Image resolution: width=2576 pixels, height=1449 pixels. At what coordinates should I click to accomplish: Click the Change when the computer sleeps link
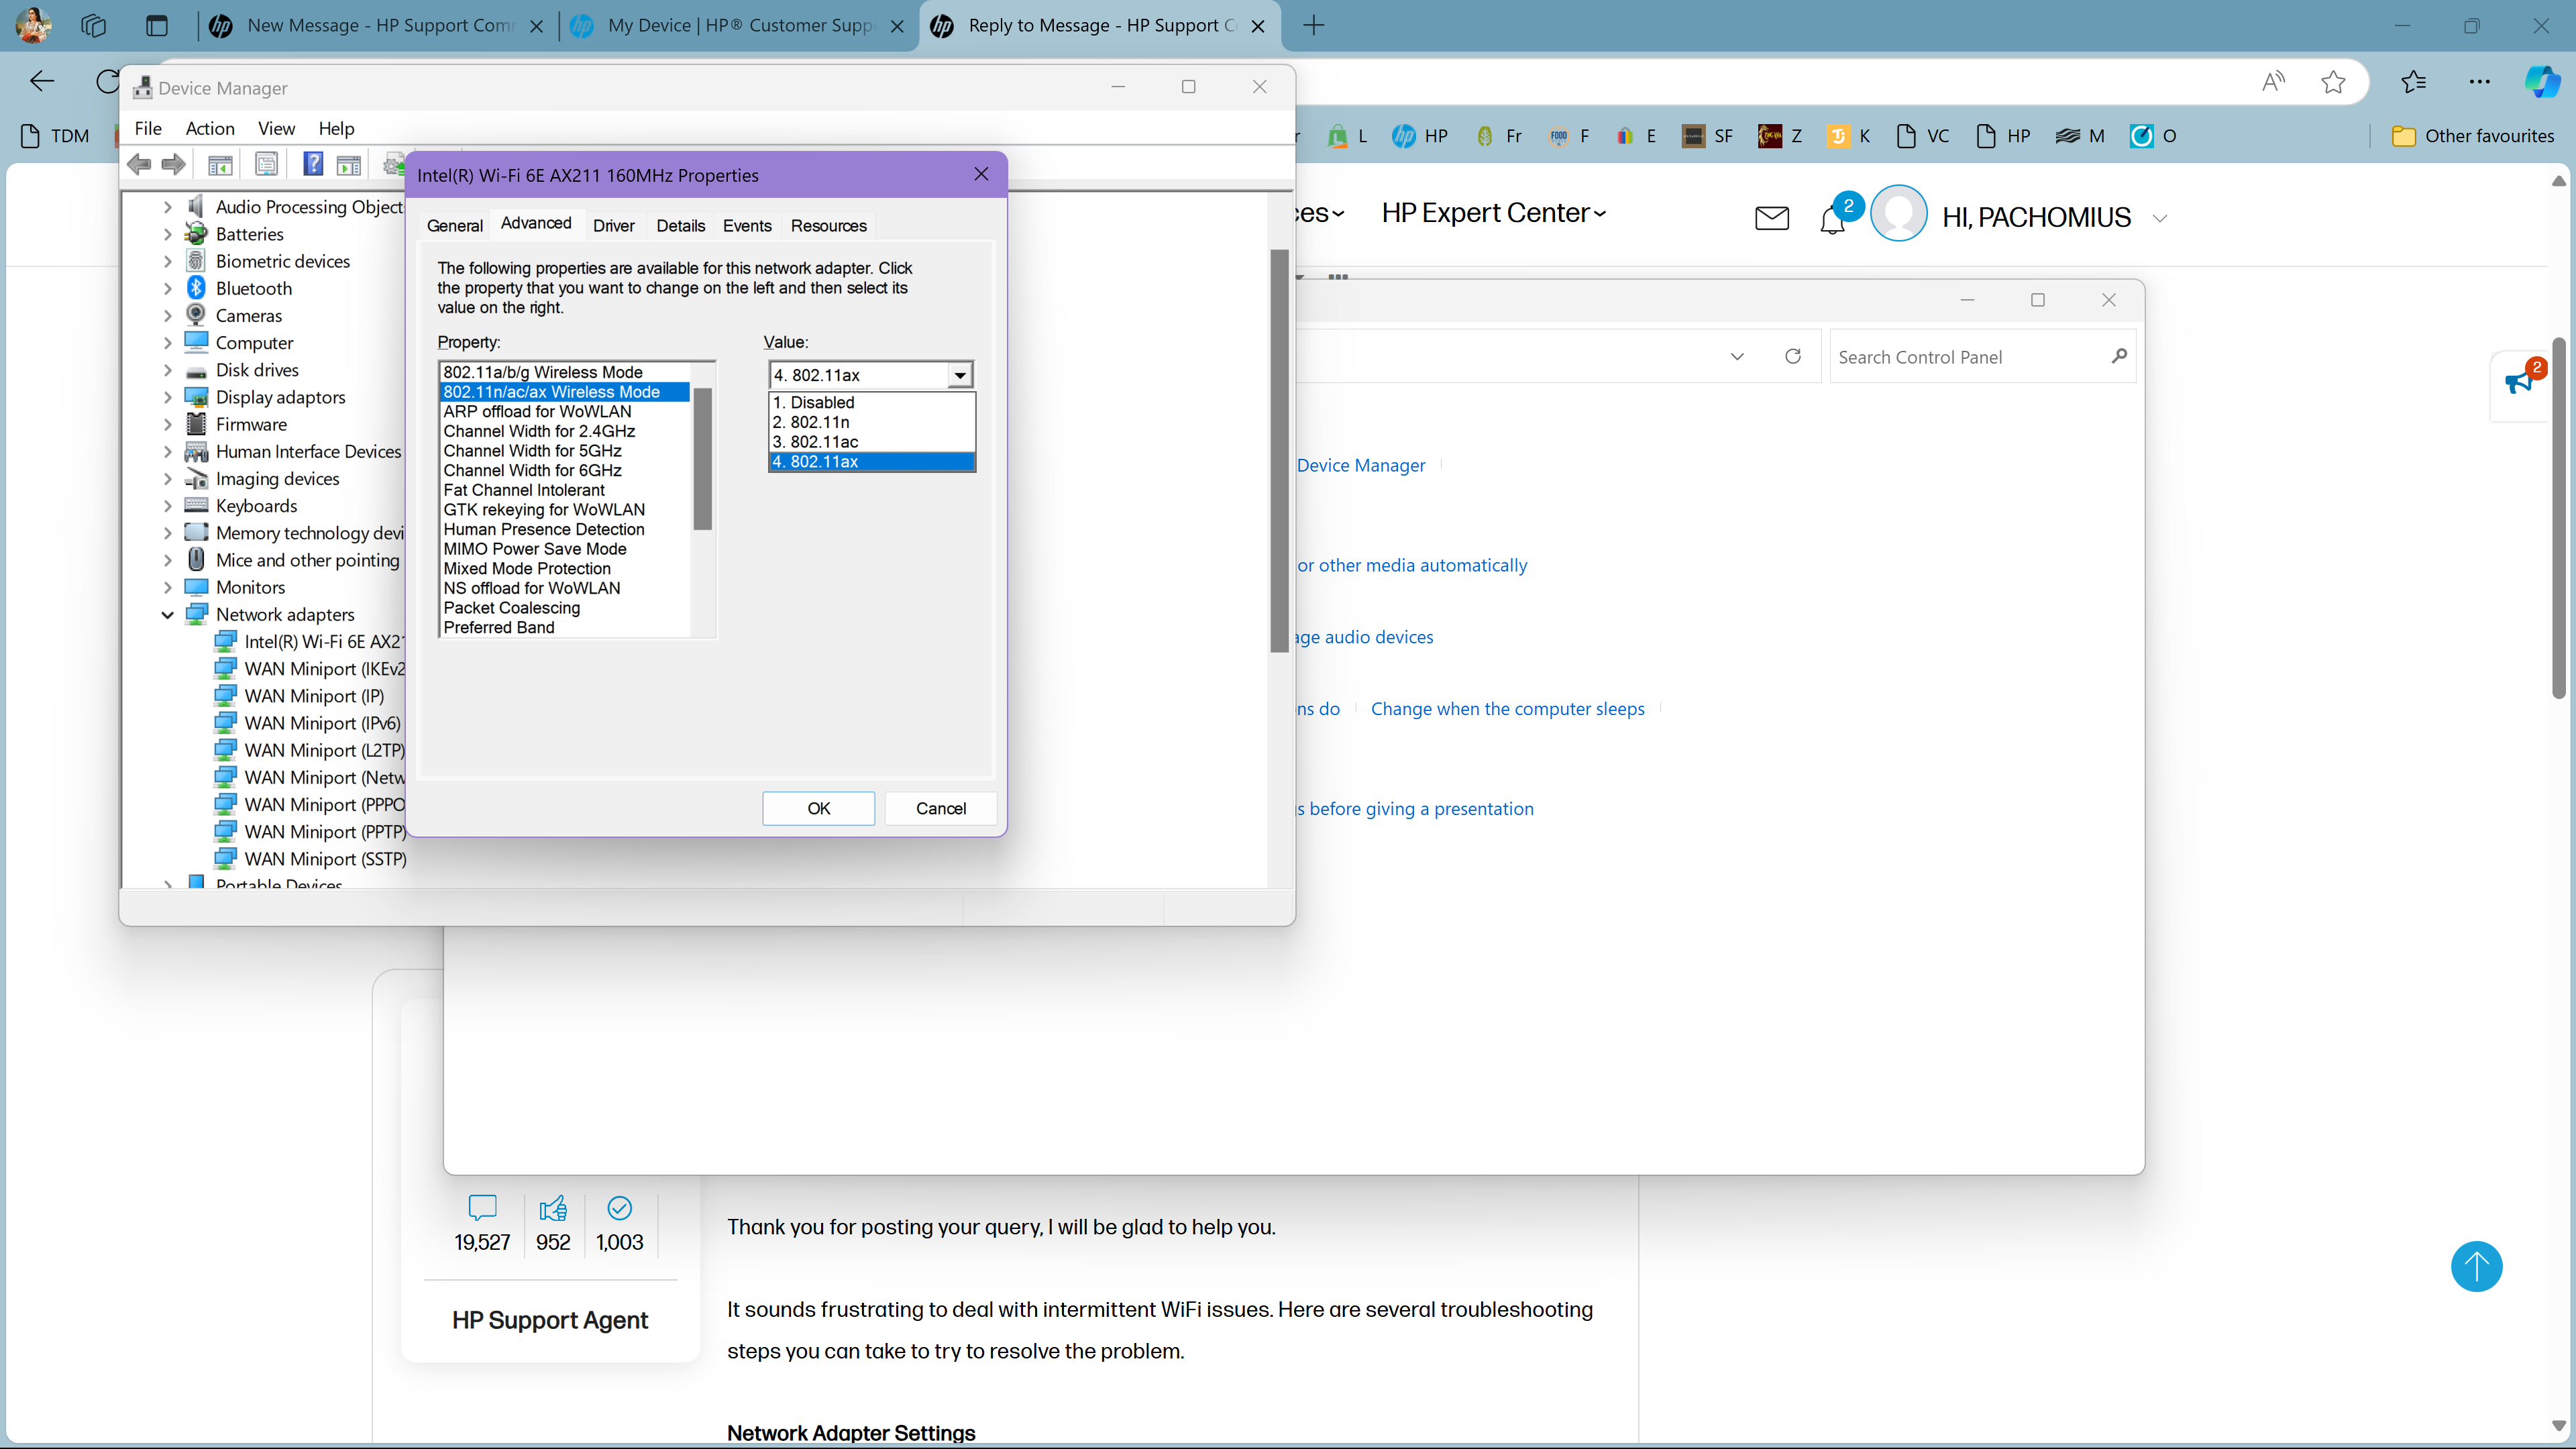pyautogui.click(x=1507, y=708)
